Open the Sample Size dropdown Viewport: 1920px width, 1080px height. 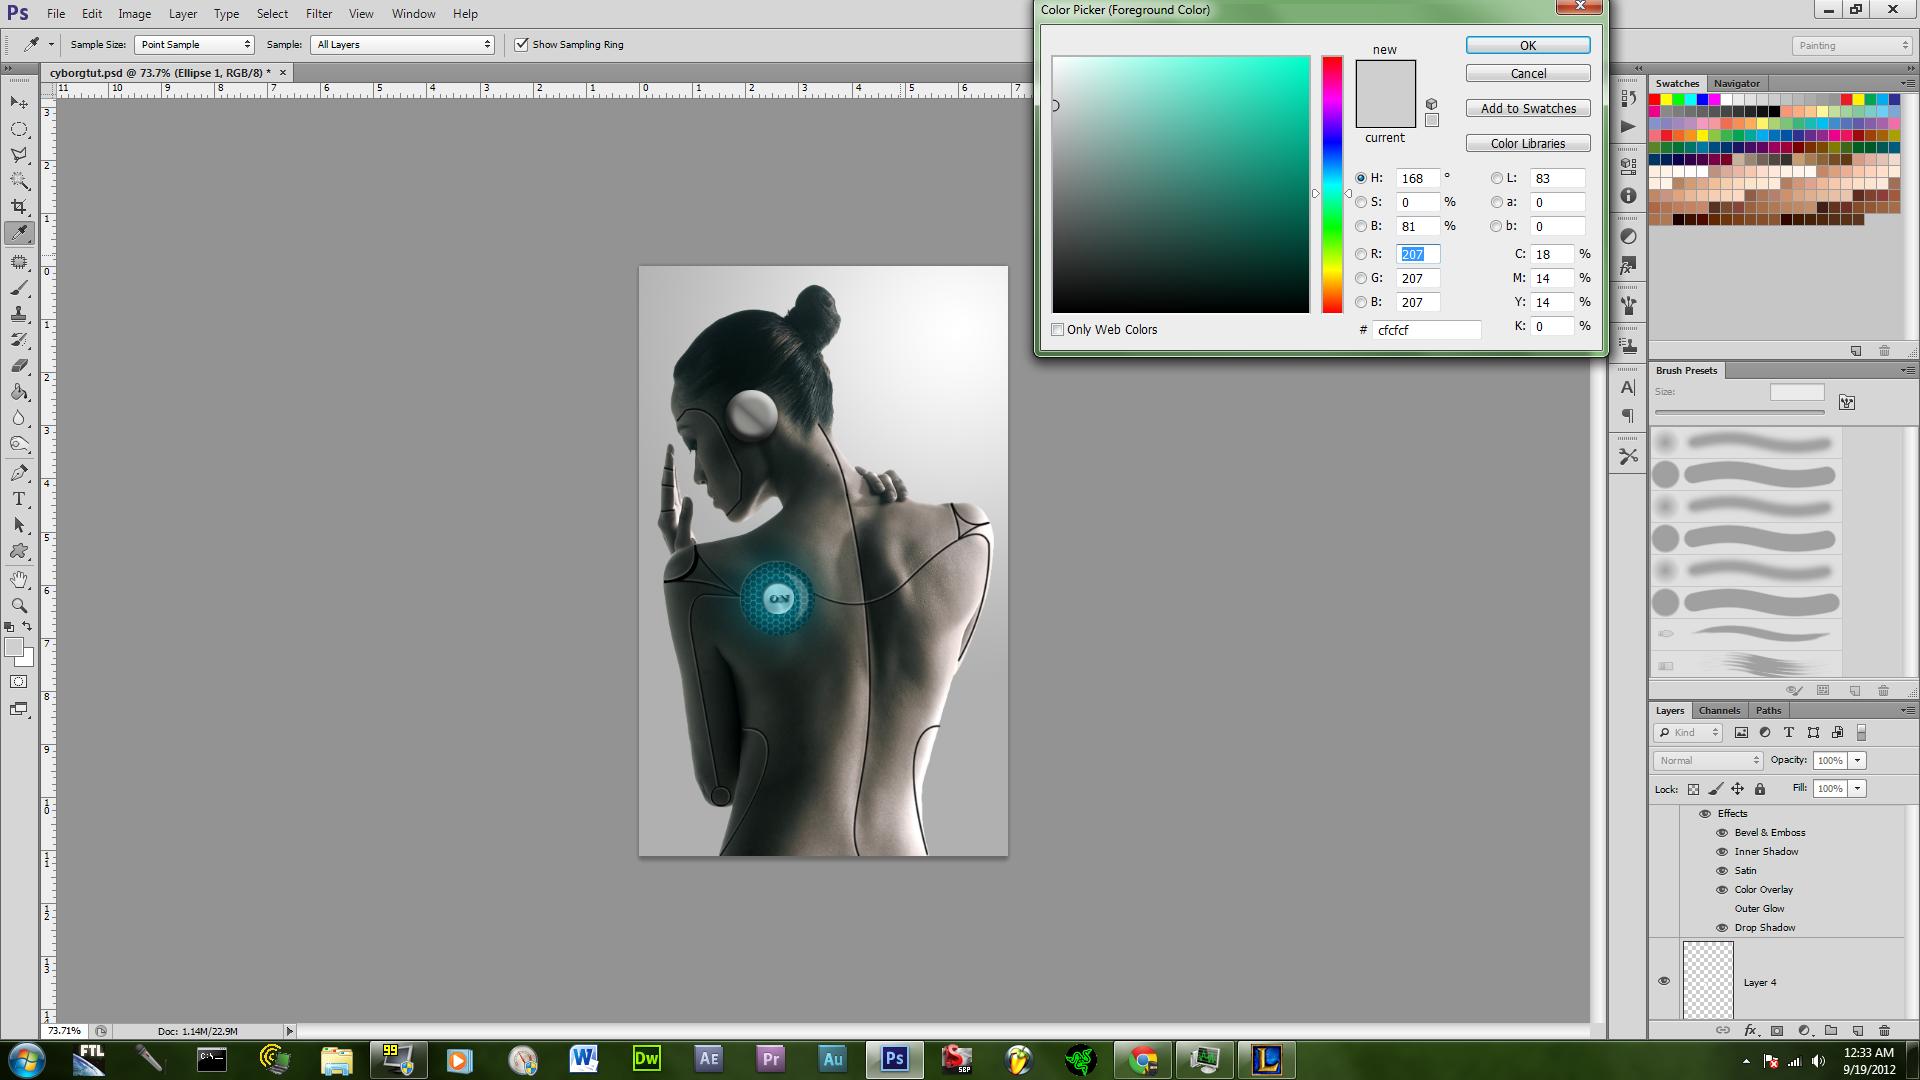point(194,44)
